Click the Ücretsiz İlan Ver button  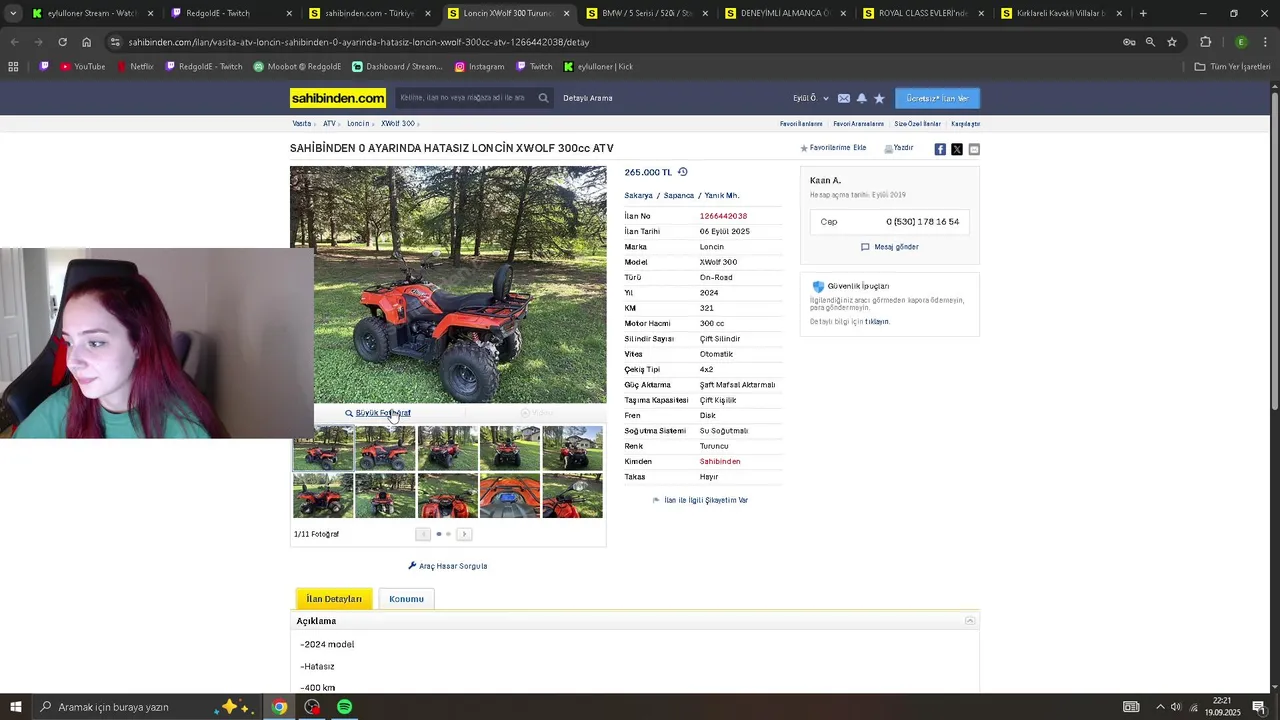[937, 98]
